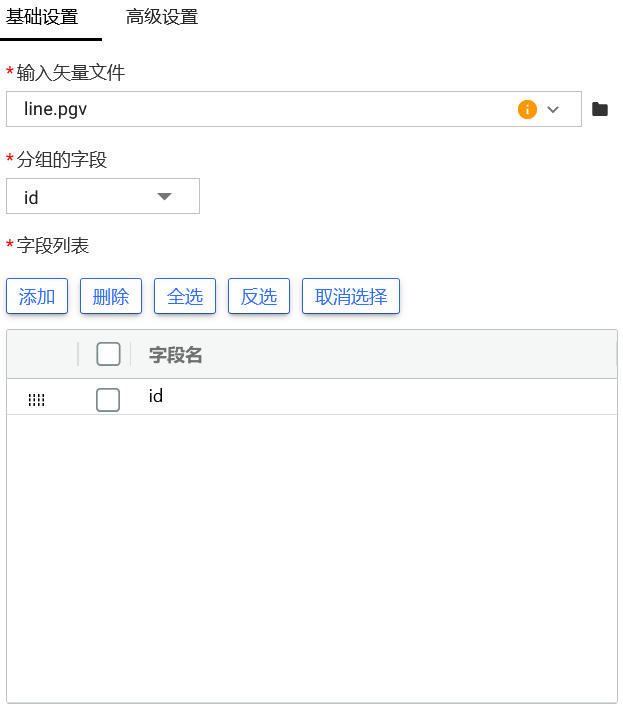Click the orange info icon
The height and width of the screenshot is (710, 623).
(x=527, y=109)
